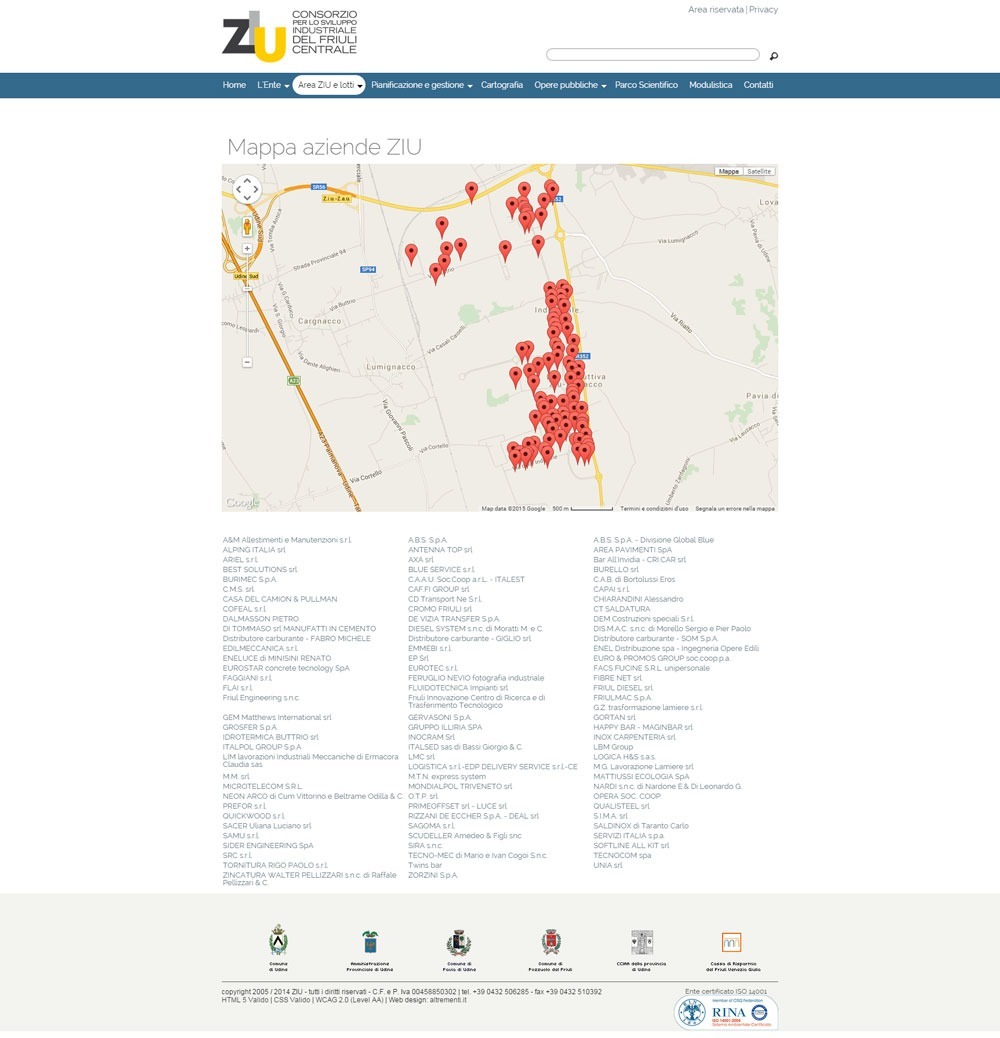This screenshot has width=1000, height=1038.
Task: Open the Twins bar company link
Action: 425,865
